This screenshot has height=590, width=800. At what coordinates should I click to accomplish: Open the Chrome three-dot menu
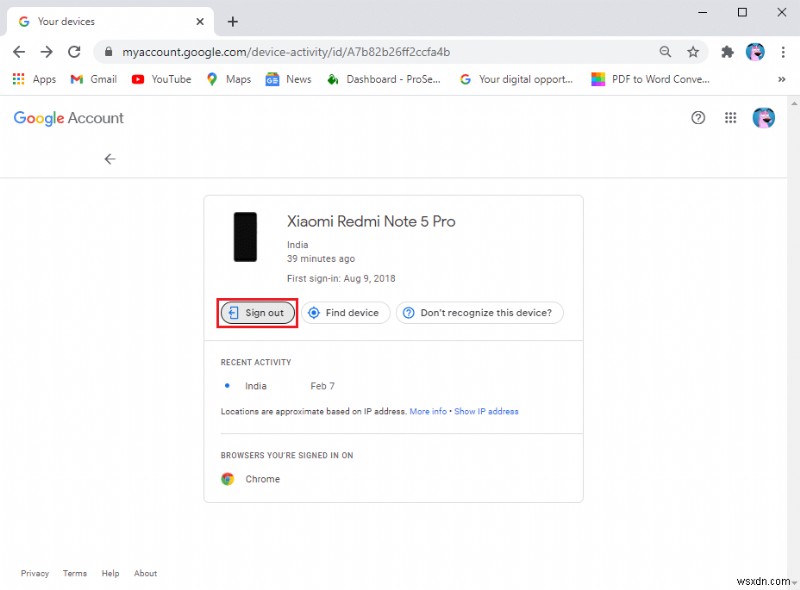click(783, 51)
